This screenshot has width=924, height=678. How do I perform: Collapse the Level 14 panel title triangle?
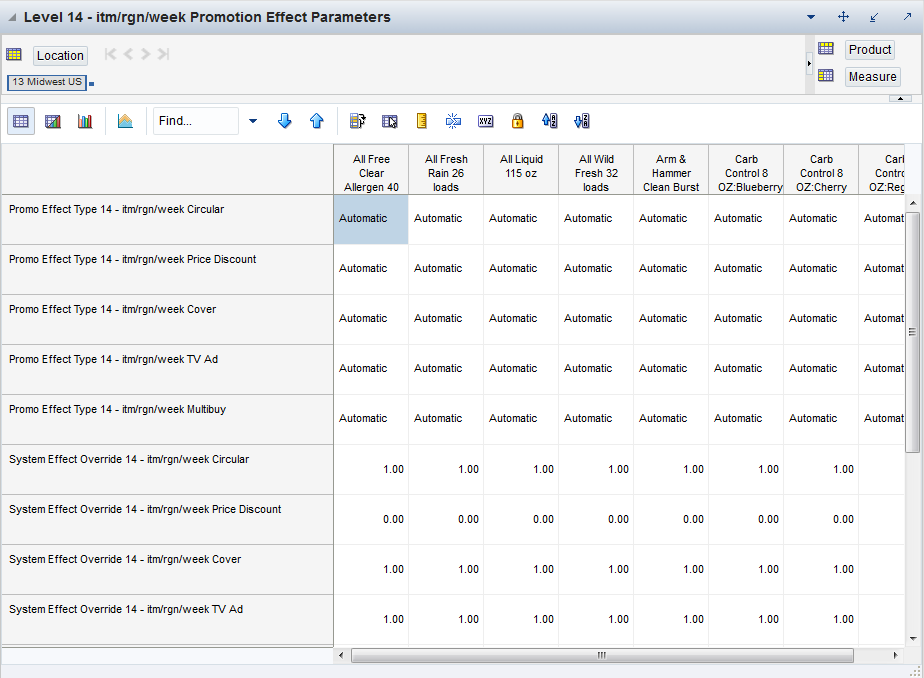click(x=12, y=18)
